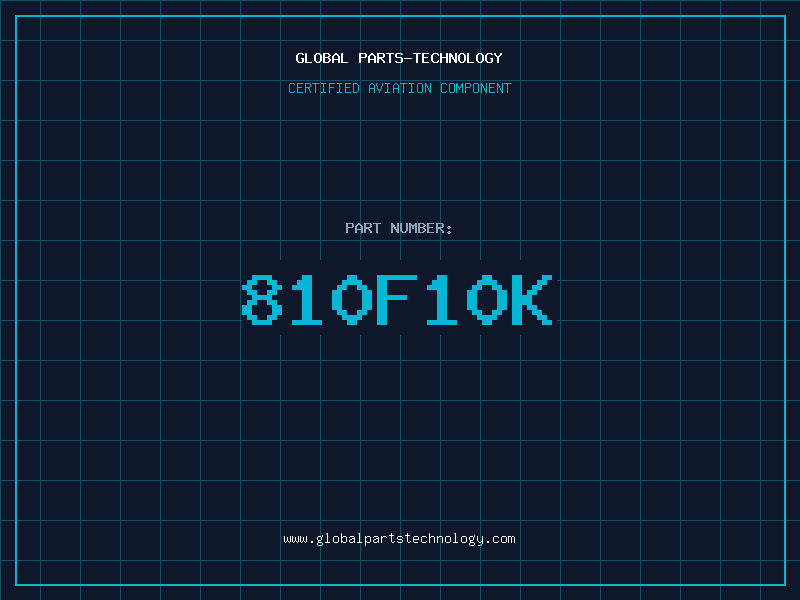The width and height of the screenshot is (800, 600).
Task: Click the 1 directly after the F
Action: (x=441, y=300)
